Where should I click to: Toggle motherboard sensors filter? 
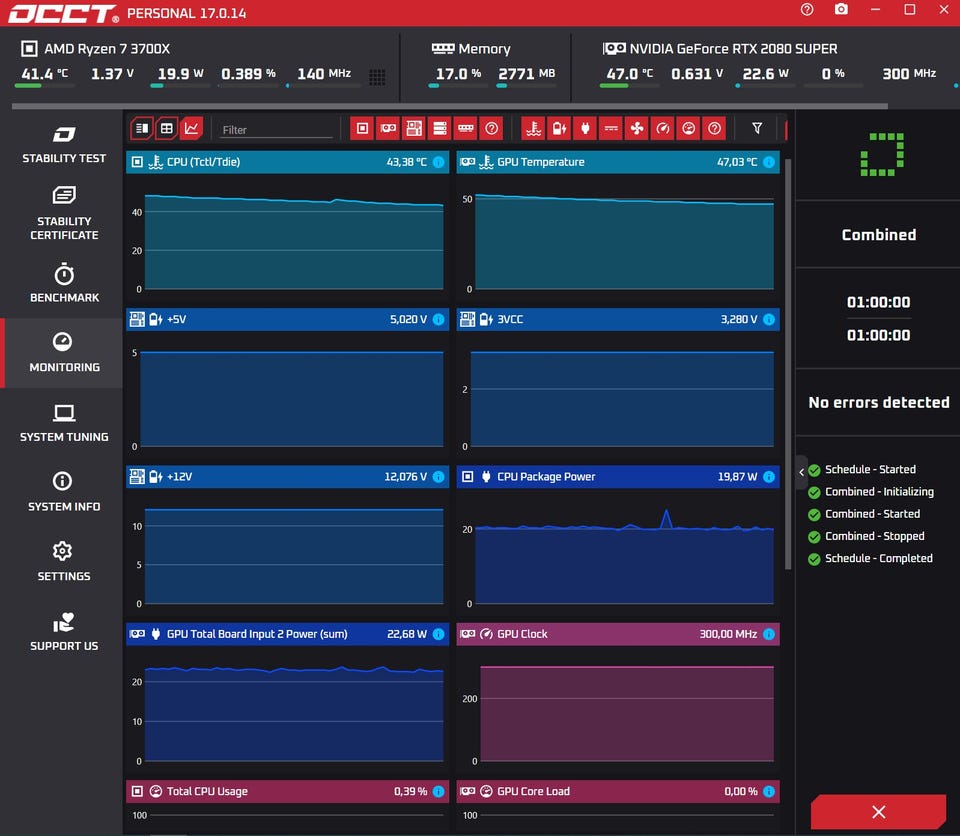pyautogui.click(x=414, y=129)
